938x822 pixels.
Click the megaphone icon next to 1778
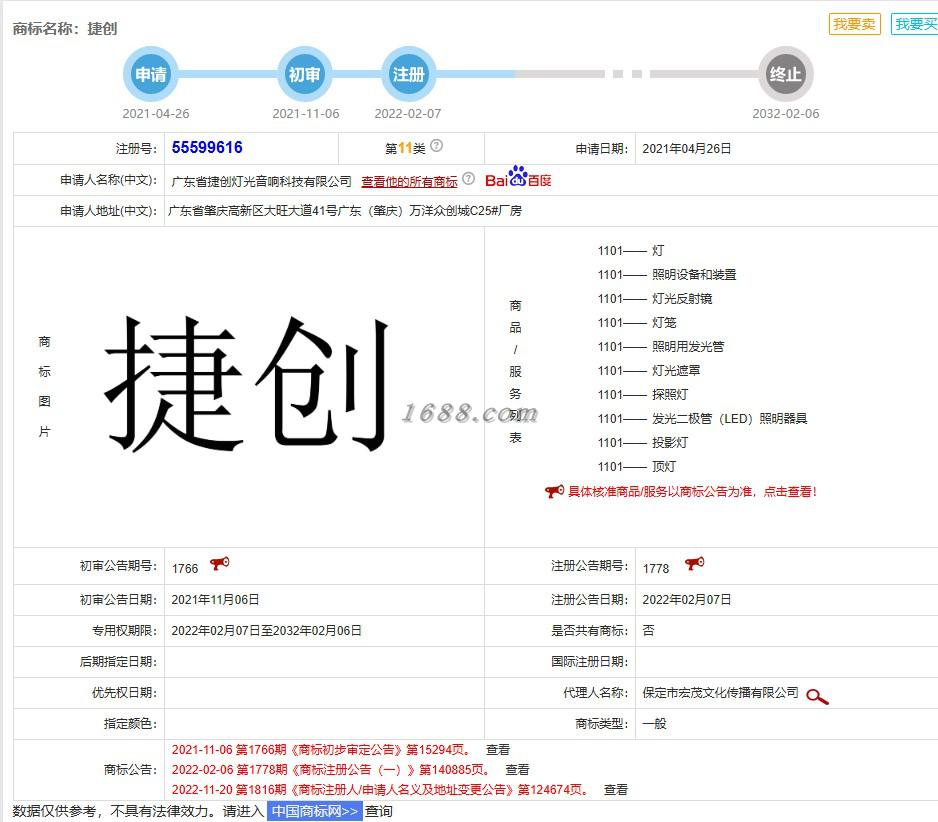pos(695,564)
